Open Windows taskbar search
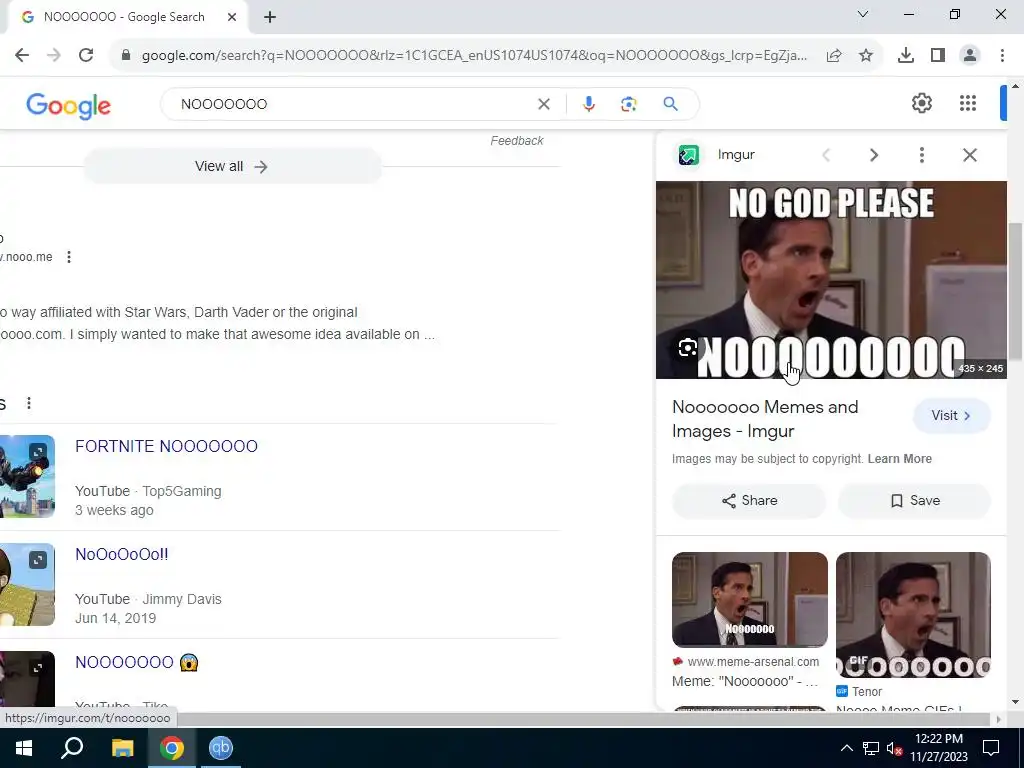Screen dimensions: 1024x768 pyautogui.click(x=72, y=748)
